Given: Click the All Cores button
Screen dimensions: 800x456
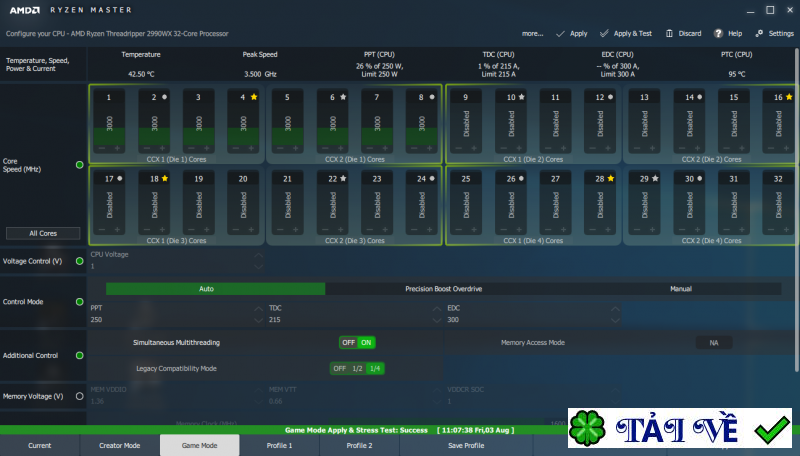Looking at the screenshot, I should [43, 234].
